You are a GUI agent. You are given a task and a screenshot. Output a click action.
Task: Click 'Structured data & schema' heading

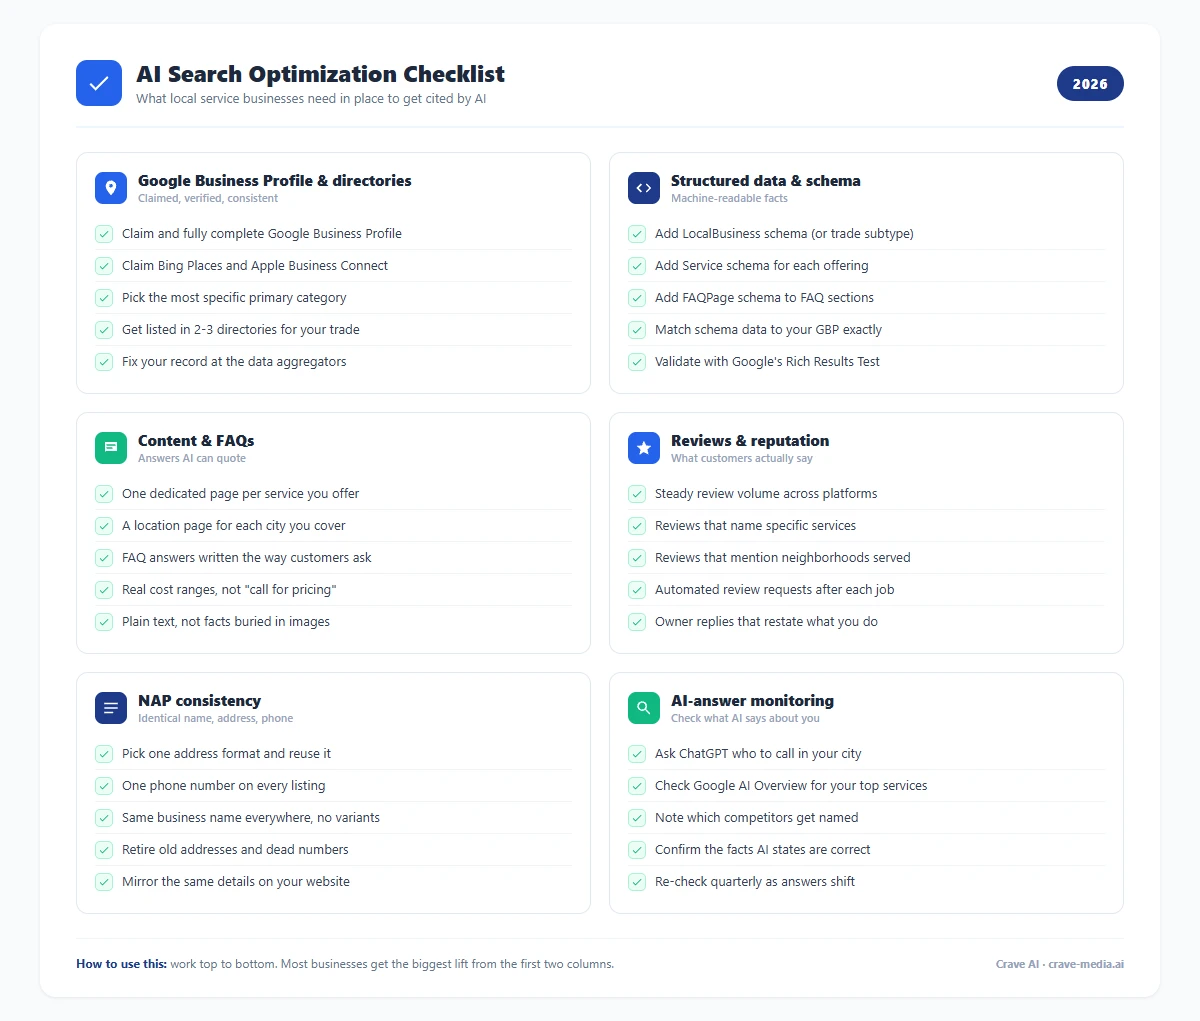point(766,181)
